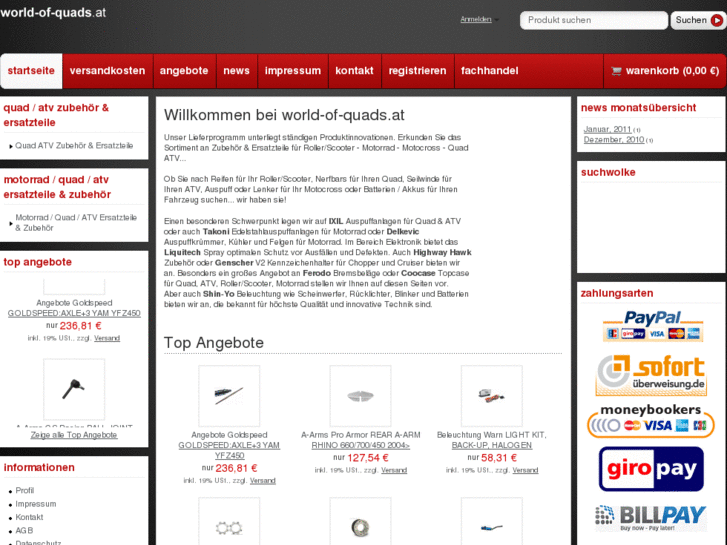Open the sidebar Kontakt information link
Screen dimensions: 727x545
[x=29, y=517]
